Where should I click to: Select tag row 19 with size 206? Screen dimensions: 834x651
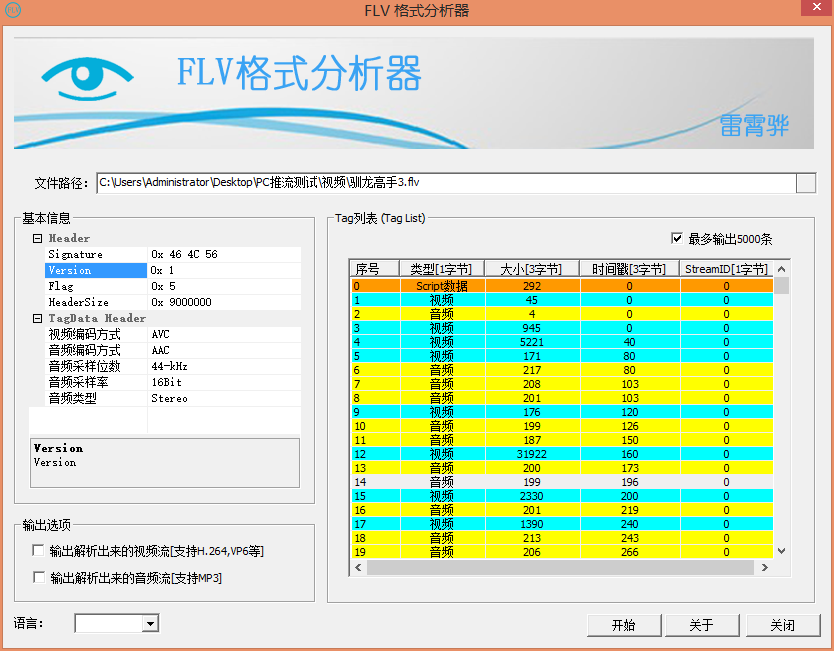[x=562, y=552]
